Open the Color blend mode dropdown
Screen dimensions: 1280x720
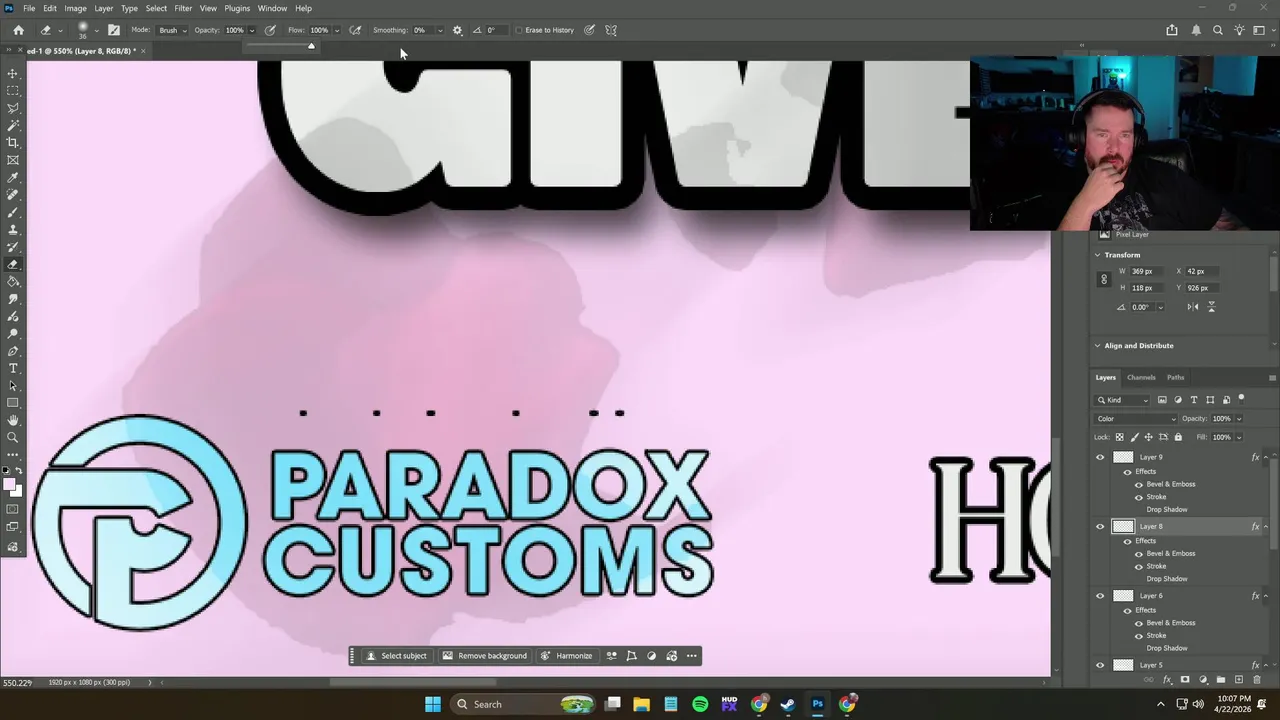point(1137,419)
